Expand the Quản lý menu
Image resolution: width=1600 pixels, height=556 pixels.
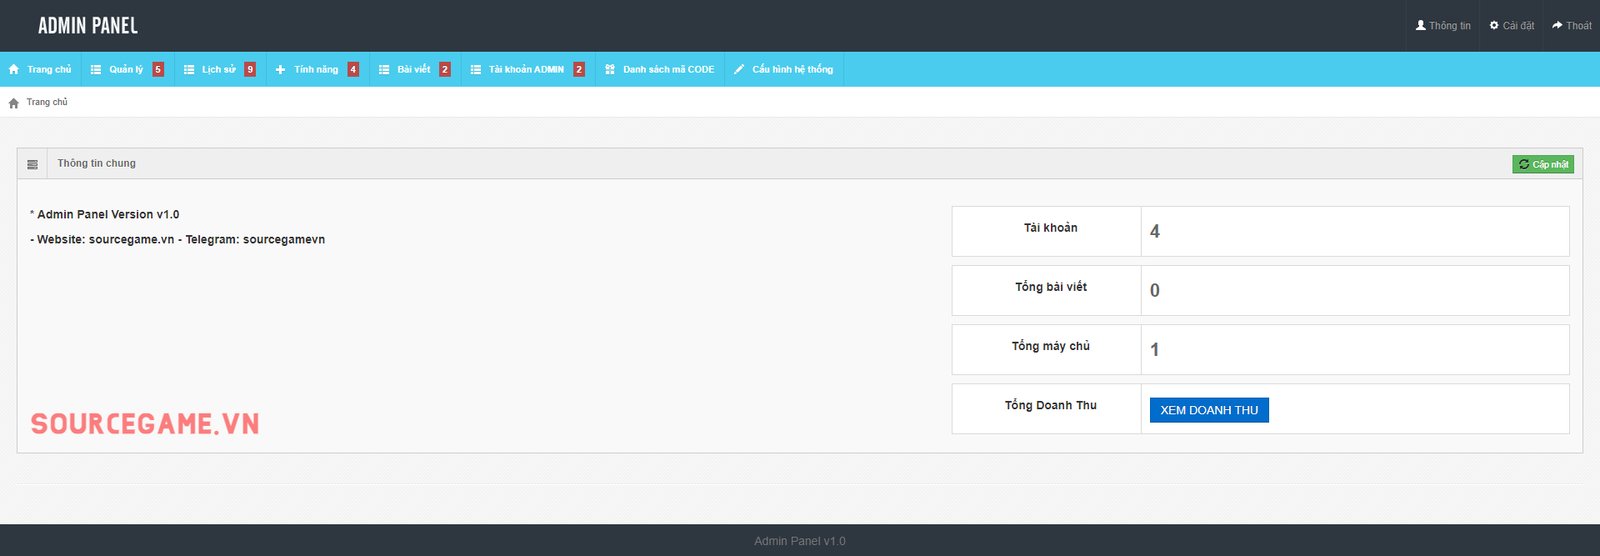click(126, 70)
